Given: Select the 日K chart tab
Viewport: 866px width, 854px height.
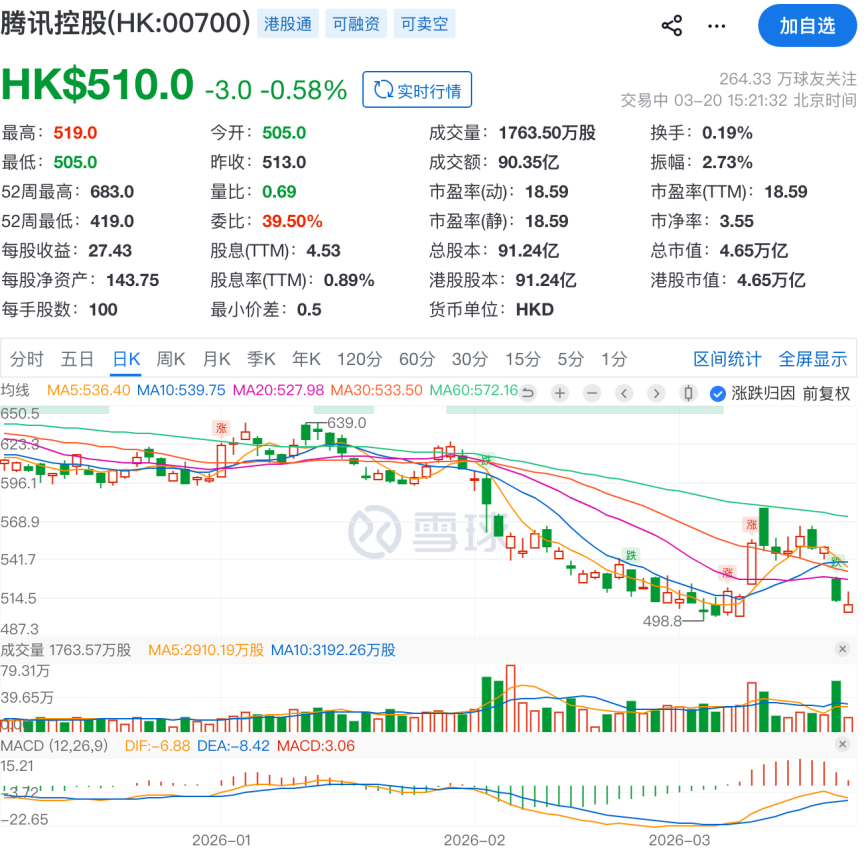Looking at the screenshot, I should 126,359.
